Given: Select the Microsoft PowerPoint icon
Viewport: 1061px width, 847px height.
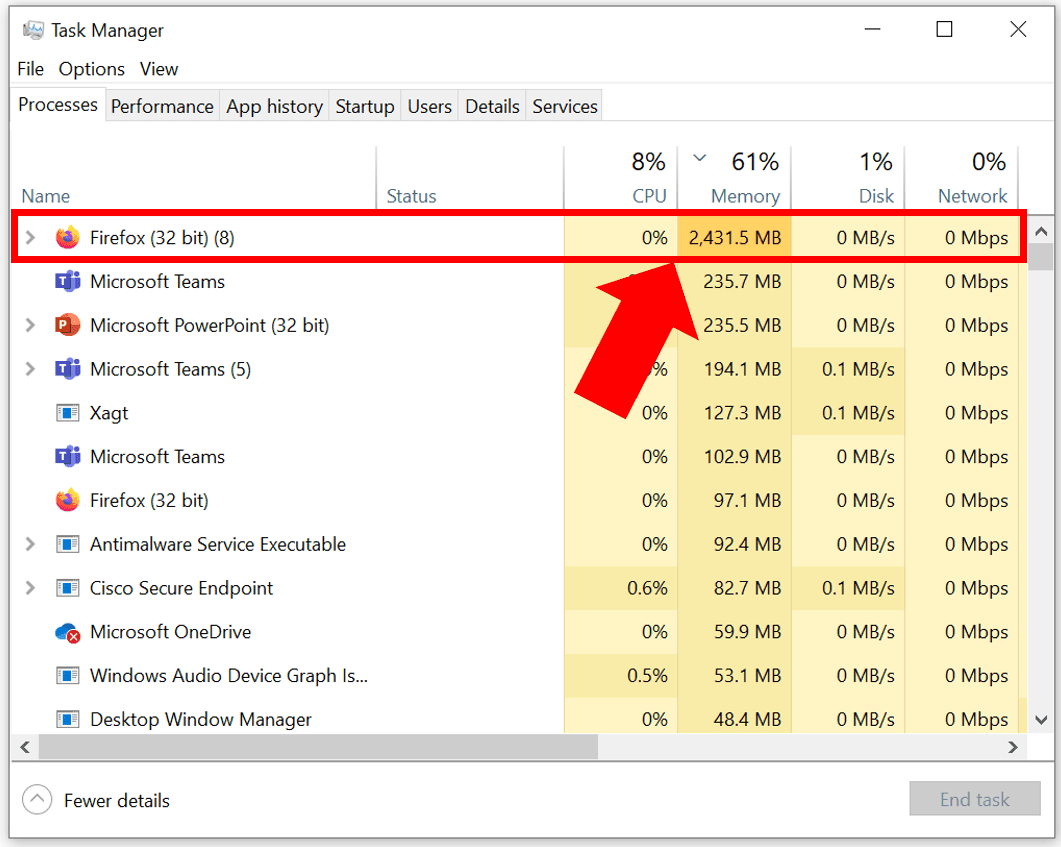Looking at the screenshot, I should (x=68, y=325).
